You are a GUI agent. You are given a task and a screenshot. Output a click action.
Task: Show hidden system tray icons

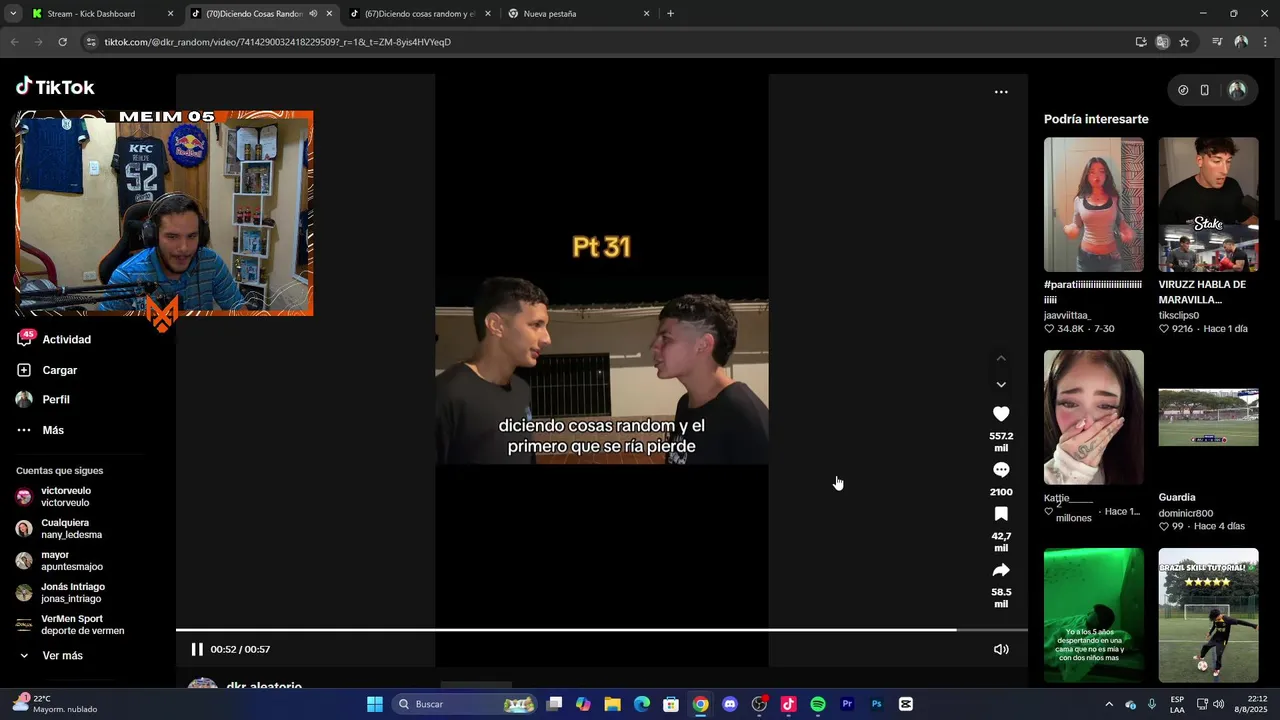tap(1108, 704)
